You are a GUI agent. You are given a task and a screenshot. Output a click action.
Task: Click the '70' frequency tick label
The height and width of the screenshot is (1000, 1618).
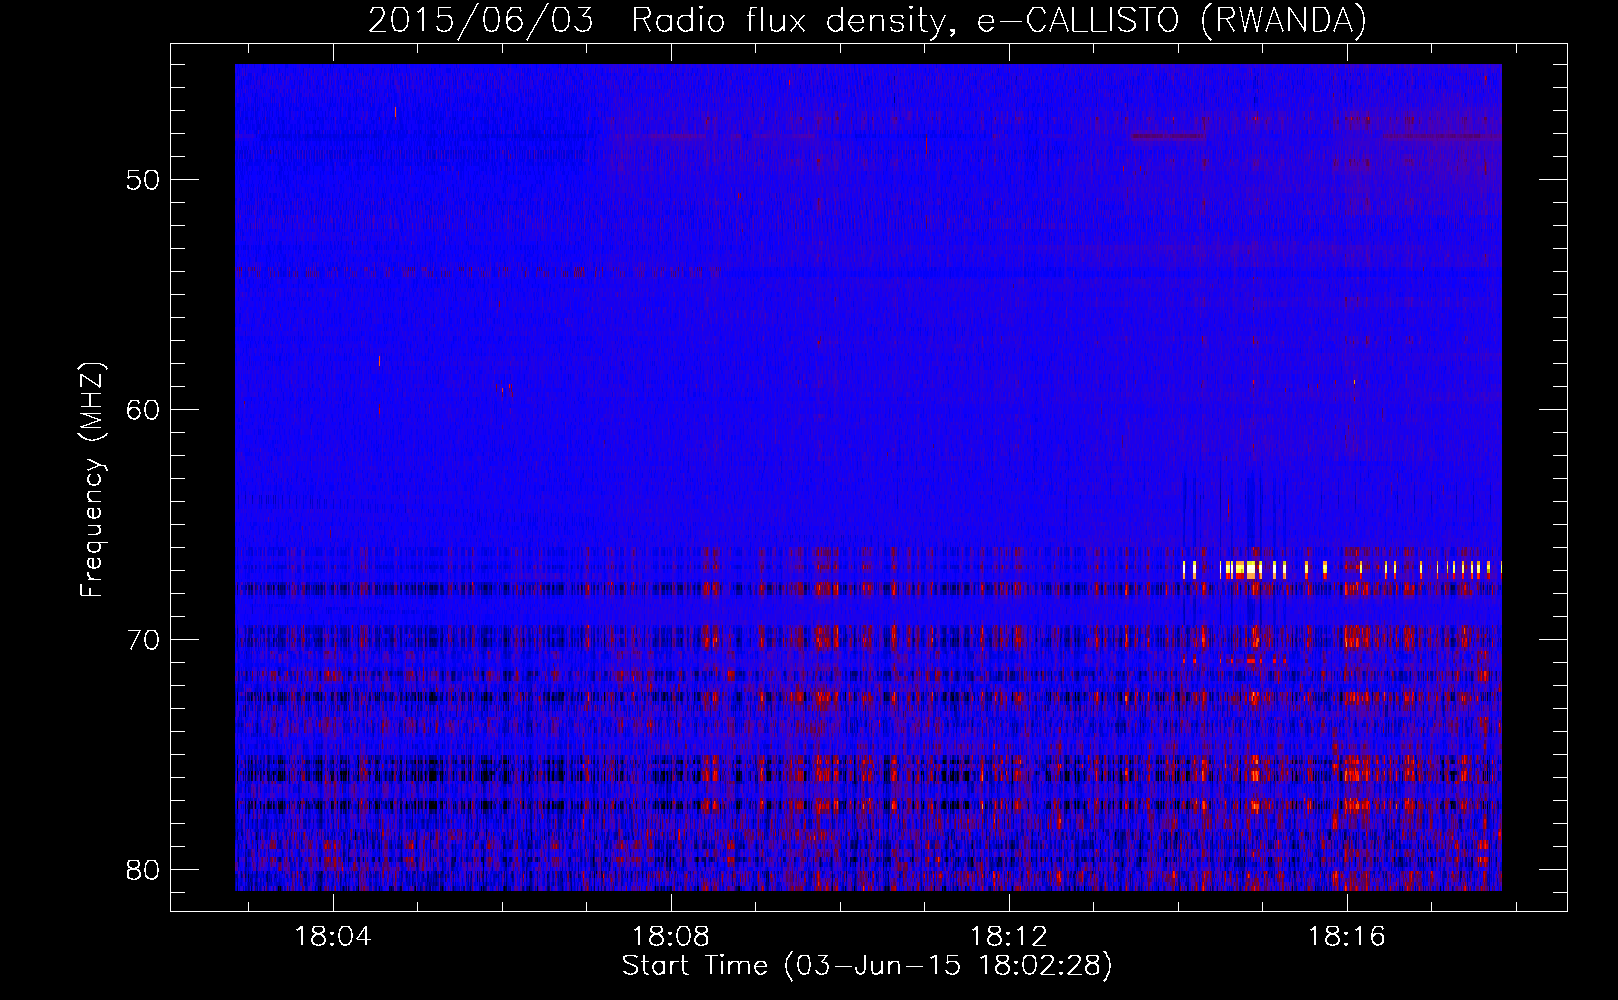[143, 640]
